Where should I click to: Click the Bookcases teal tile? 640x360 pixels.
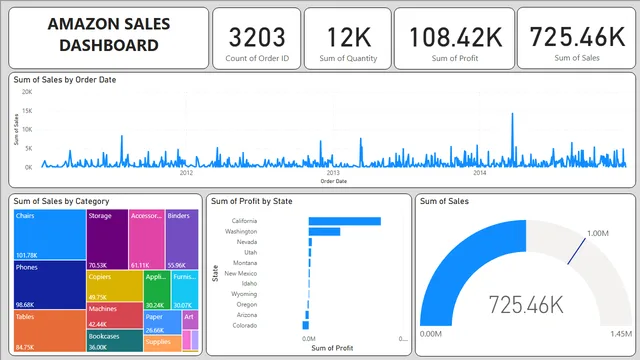click(115, 340)
